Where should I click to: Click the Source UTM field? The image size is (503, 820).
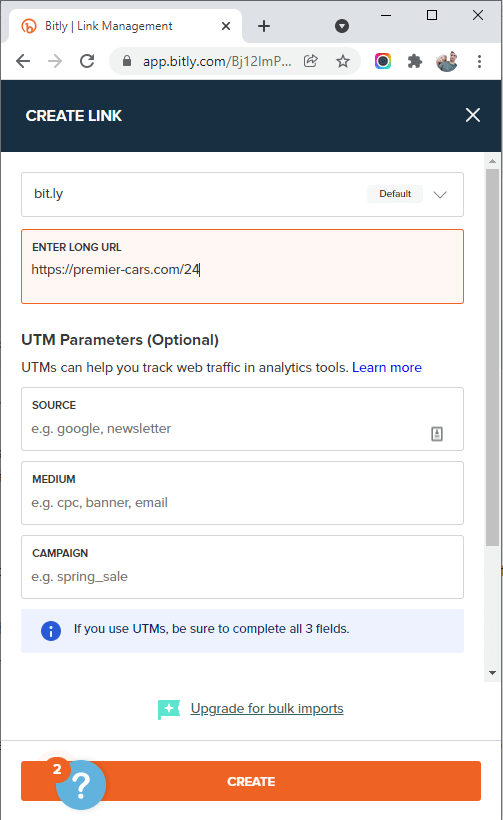pos(242,419)
